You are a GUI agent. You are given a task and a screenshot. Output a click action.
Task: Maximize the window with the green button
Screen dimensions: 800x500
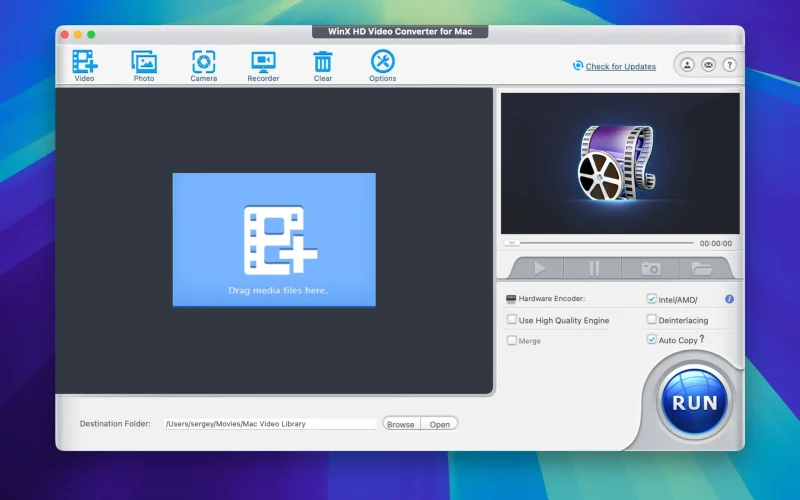pos(91,35)
